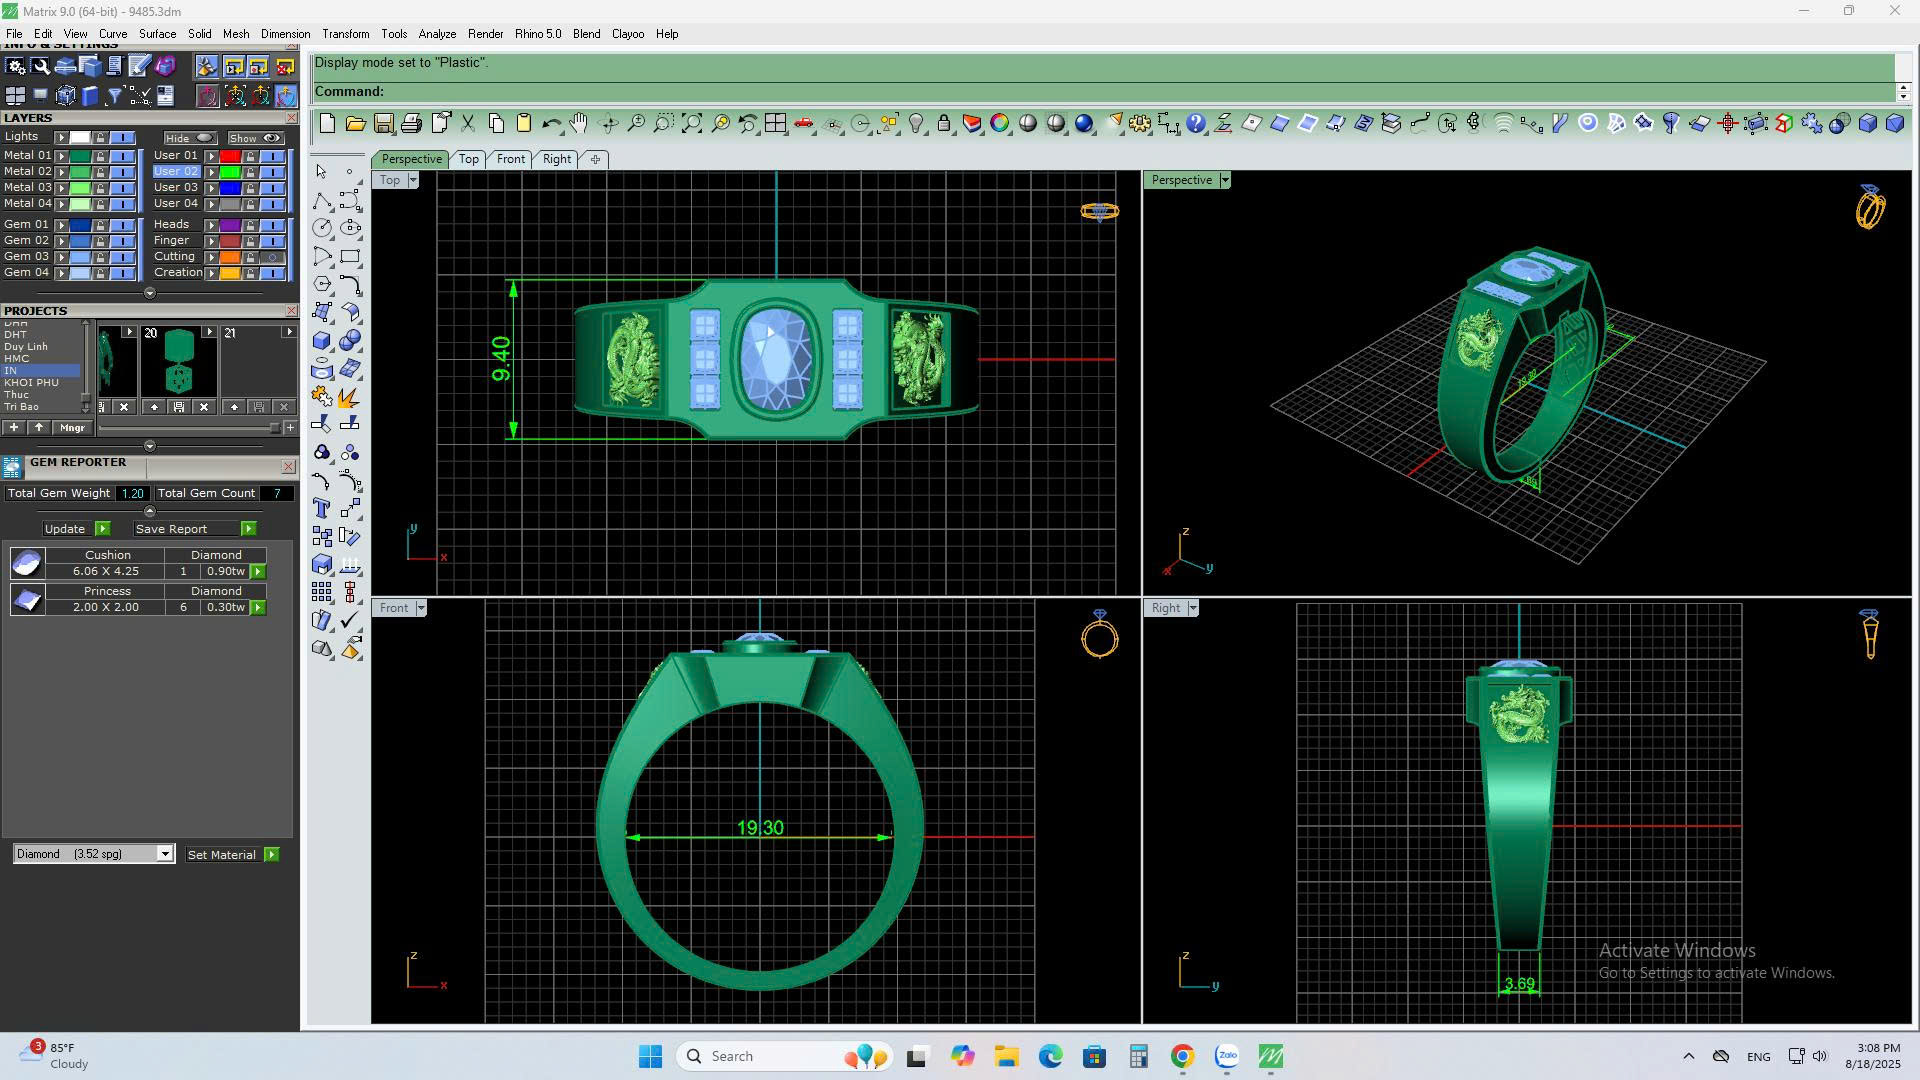
Task: Expand the Top viewport menu arrow
Action: click(x=412, y=180)
